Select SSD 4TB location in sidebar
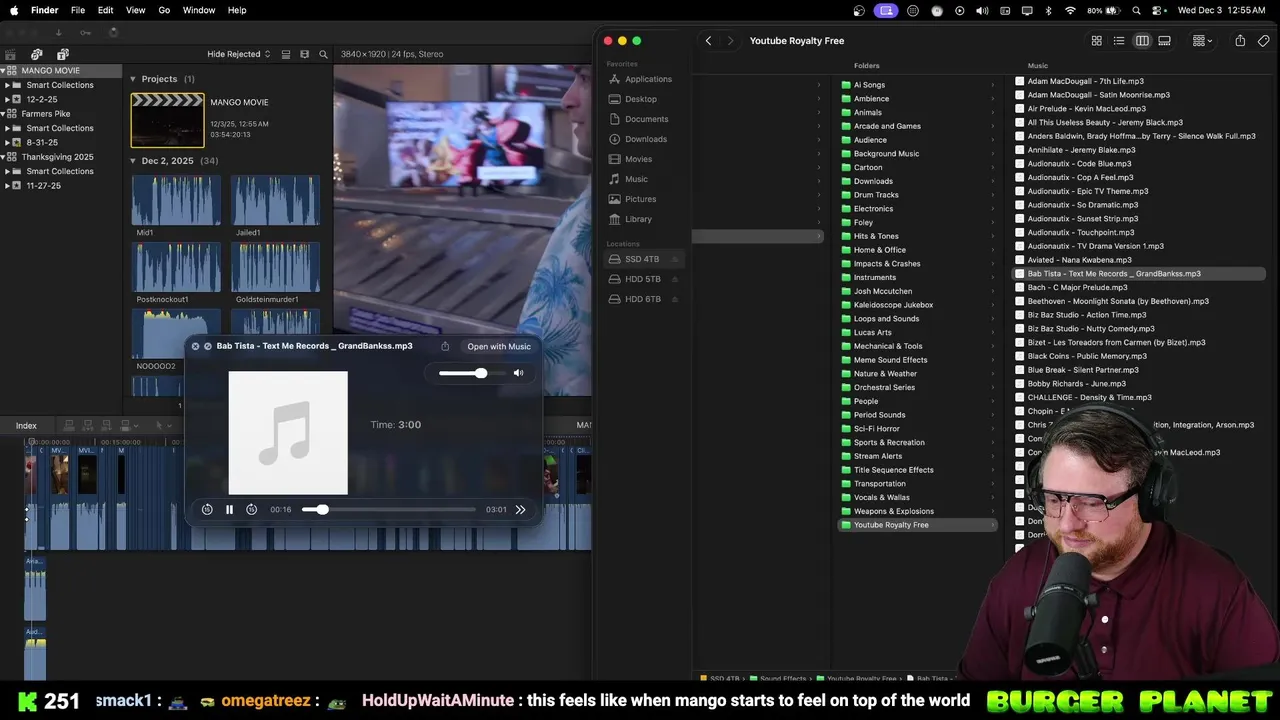Image resolution: width=1280 pixels, height=720 pixels. coord(642,259)
